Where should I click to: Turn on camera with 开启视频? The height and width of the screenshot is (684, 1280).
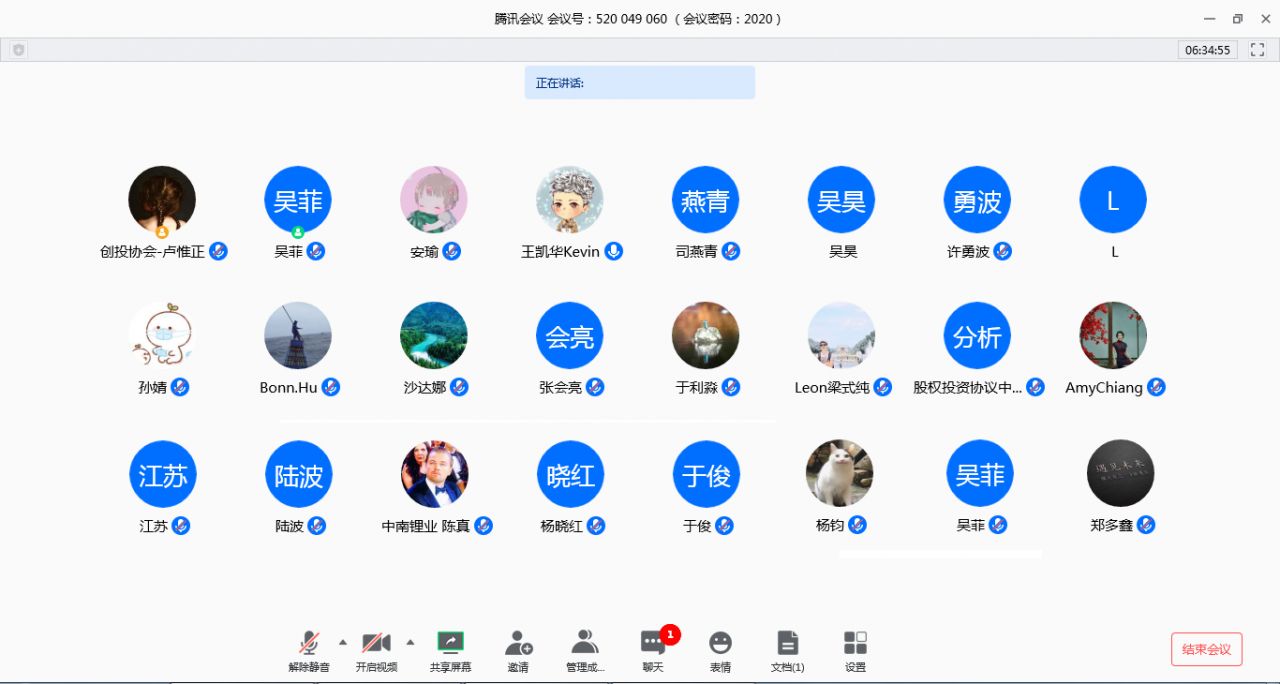point(376,643)
